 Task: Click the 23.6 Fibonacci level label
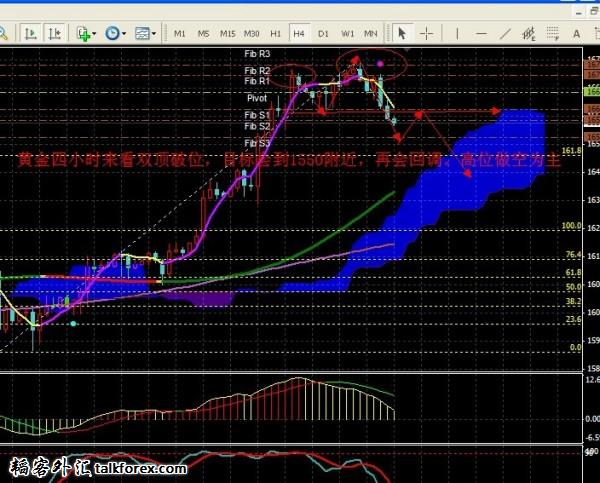coord(573,319)
